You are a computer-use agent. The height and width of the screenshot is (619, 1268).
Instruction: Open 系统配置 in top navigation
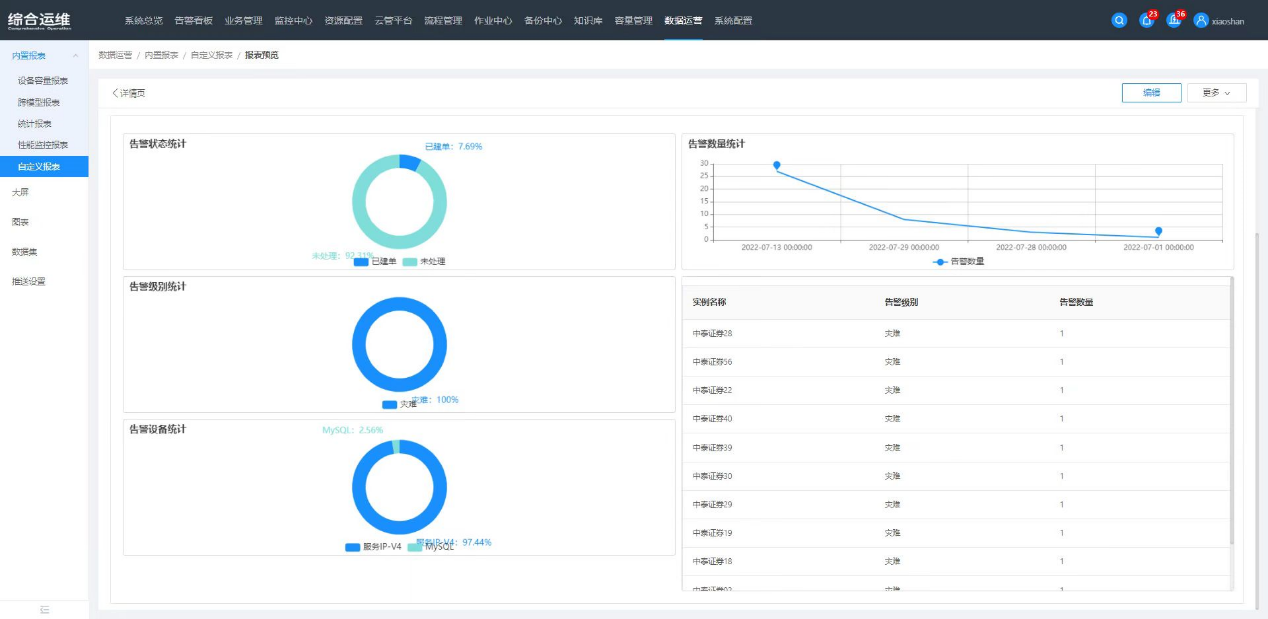(733, 20)
